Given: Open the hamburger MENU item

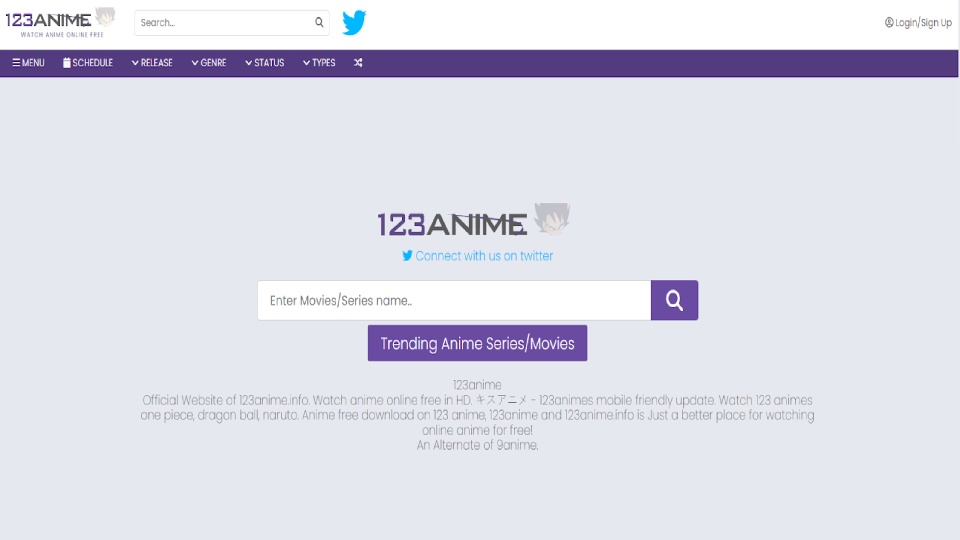Looking at the screenshot, I should coord(28,62).
